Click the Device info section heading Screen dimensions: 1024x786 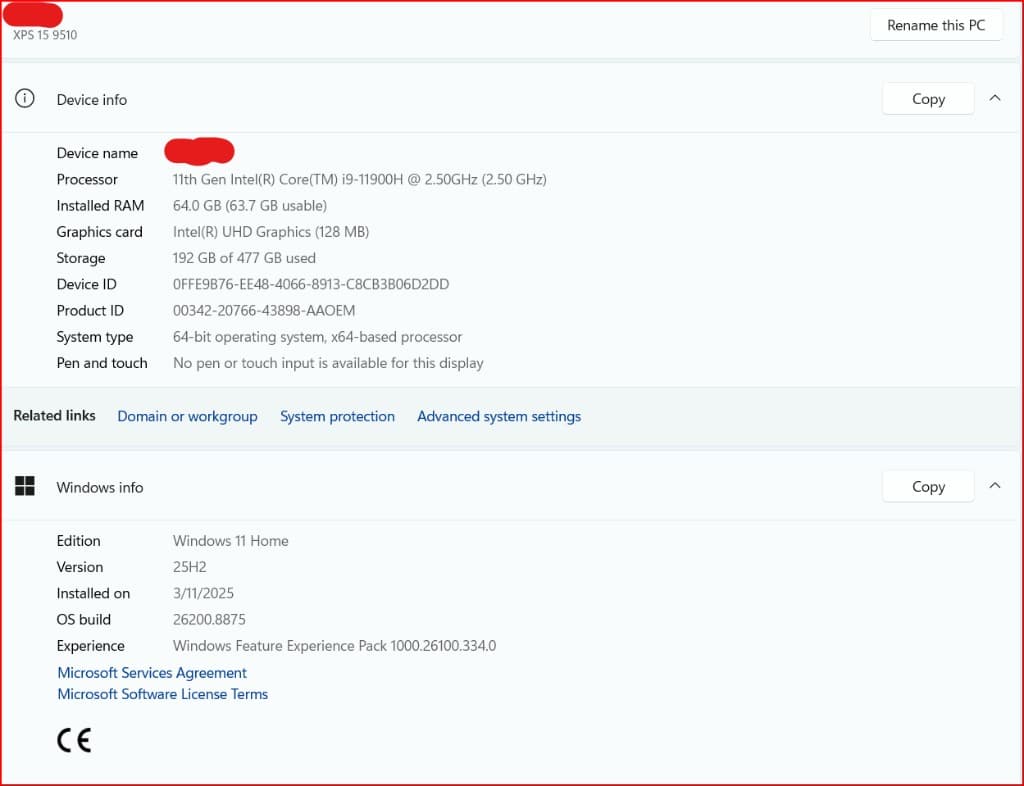(92, 99)
